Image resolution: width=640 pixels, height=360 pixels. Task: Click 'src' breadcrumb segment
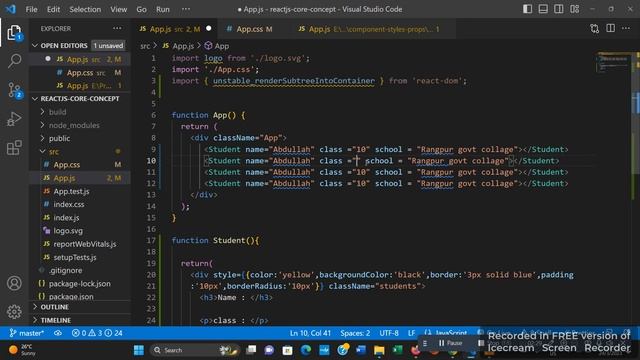(x=145, y=46)
